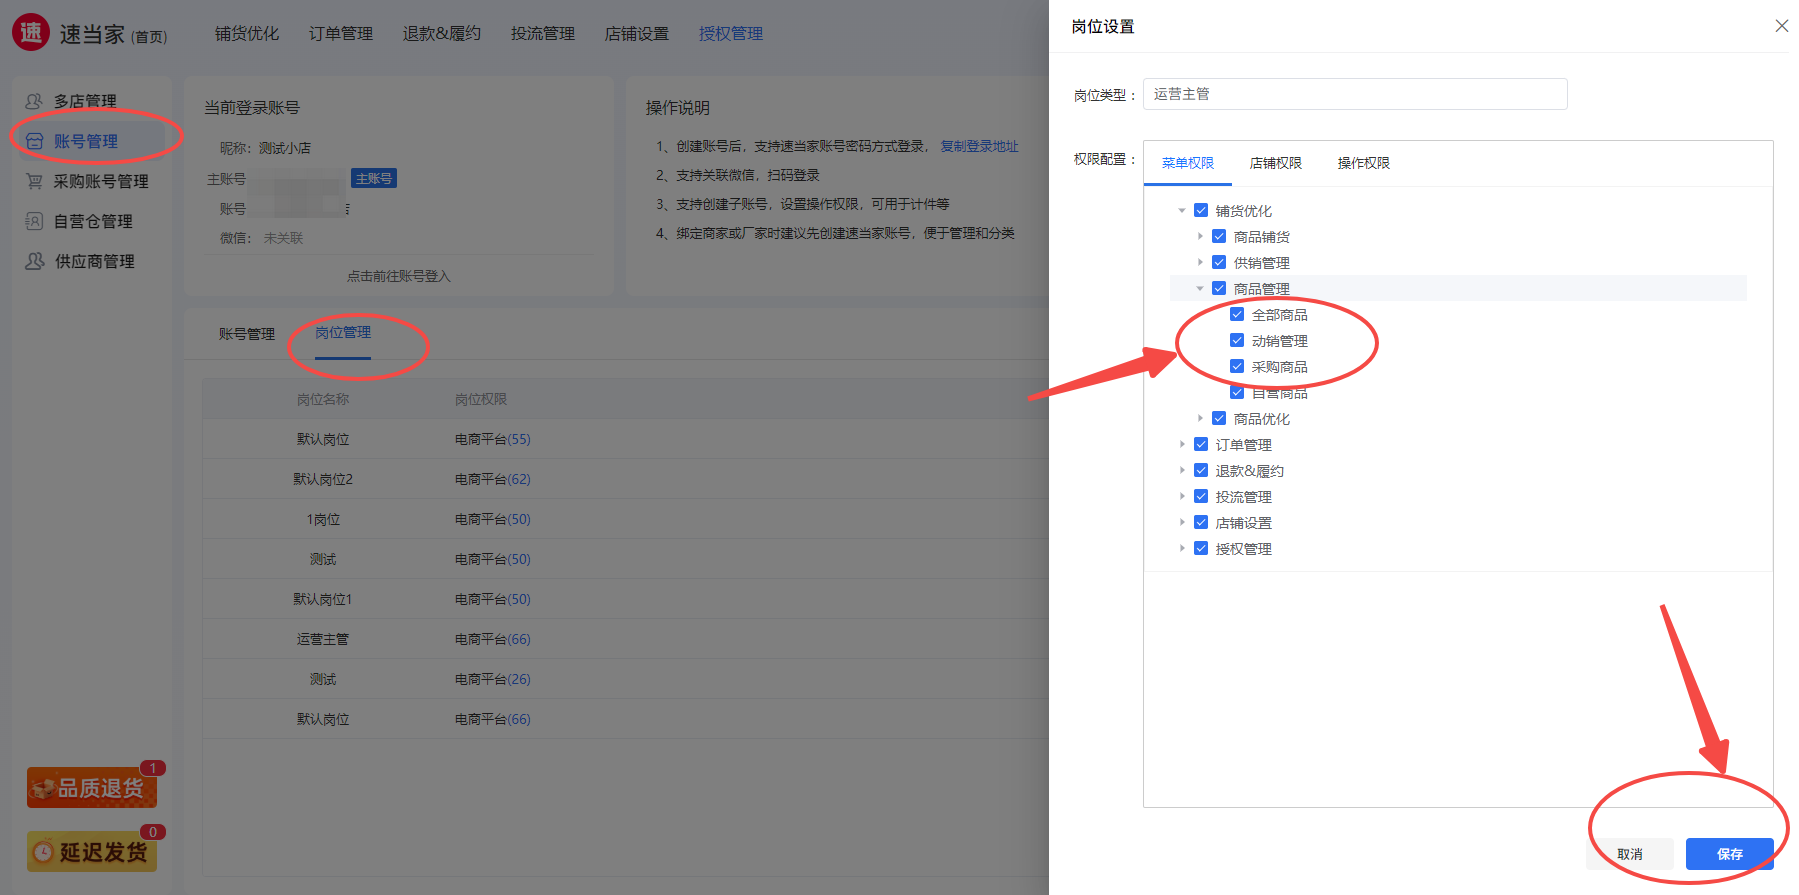This screenshot has height=895, width=1799.
Task: Collapse the 铺货优化 tree node
Action: coord(1182,210)
